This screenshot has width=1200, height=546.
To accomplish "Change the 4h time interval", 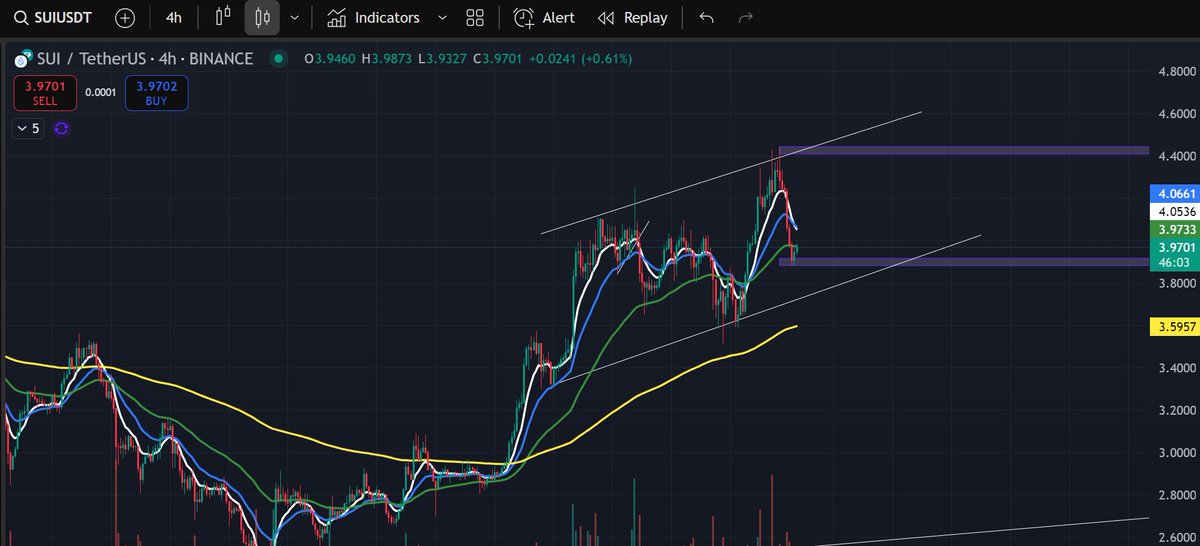I will coord(174,18).
